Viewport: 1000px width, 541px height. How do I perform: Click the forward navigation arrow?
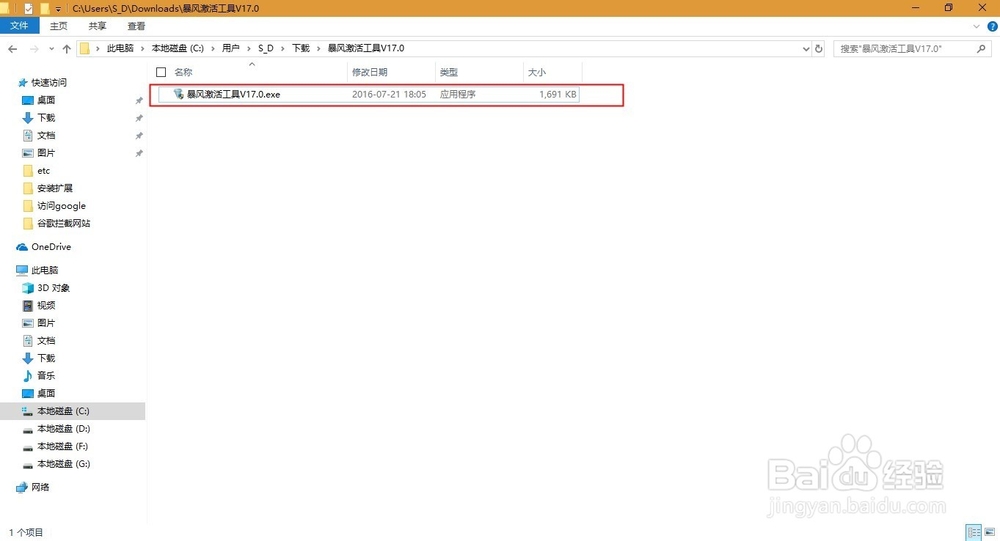click(x=34, y=48)
